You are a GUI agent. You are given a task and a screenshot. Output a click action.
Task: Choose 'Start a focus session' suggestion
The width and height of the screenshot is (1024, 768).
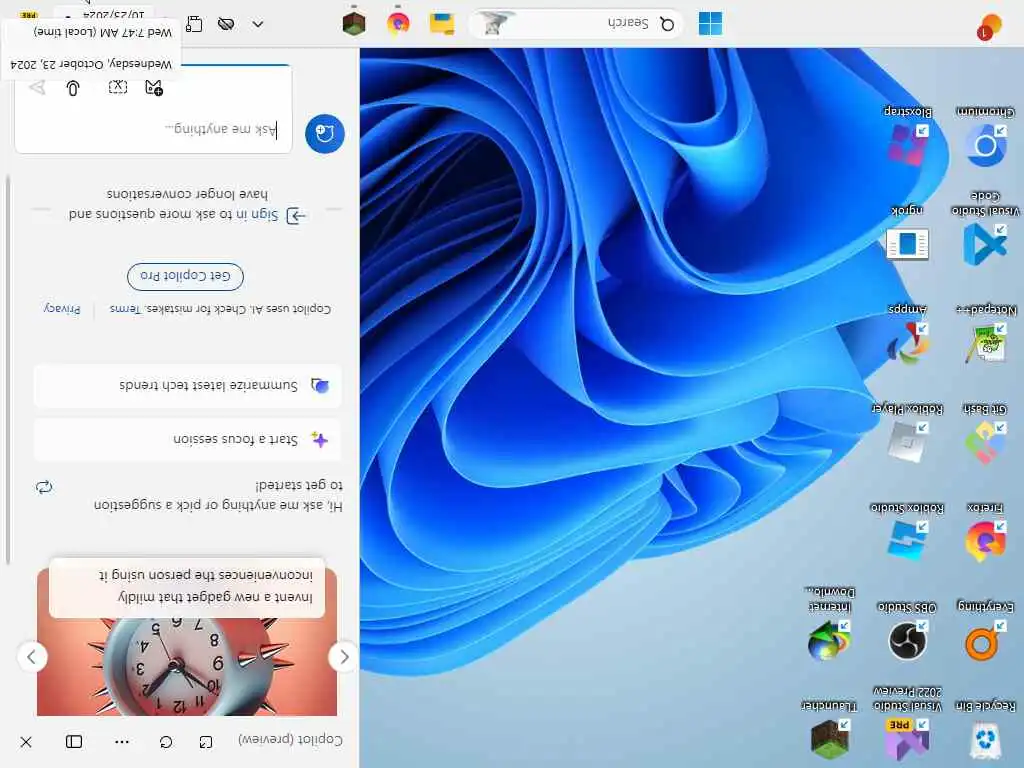point(187,440)
